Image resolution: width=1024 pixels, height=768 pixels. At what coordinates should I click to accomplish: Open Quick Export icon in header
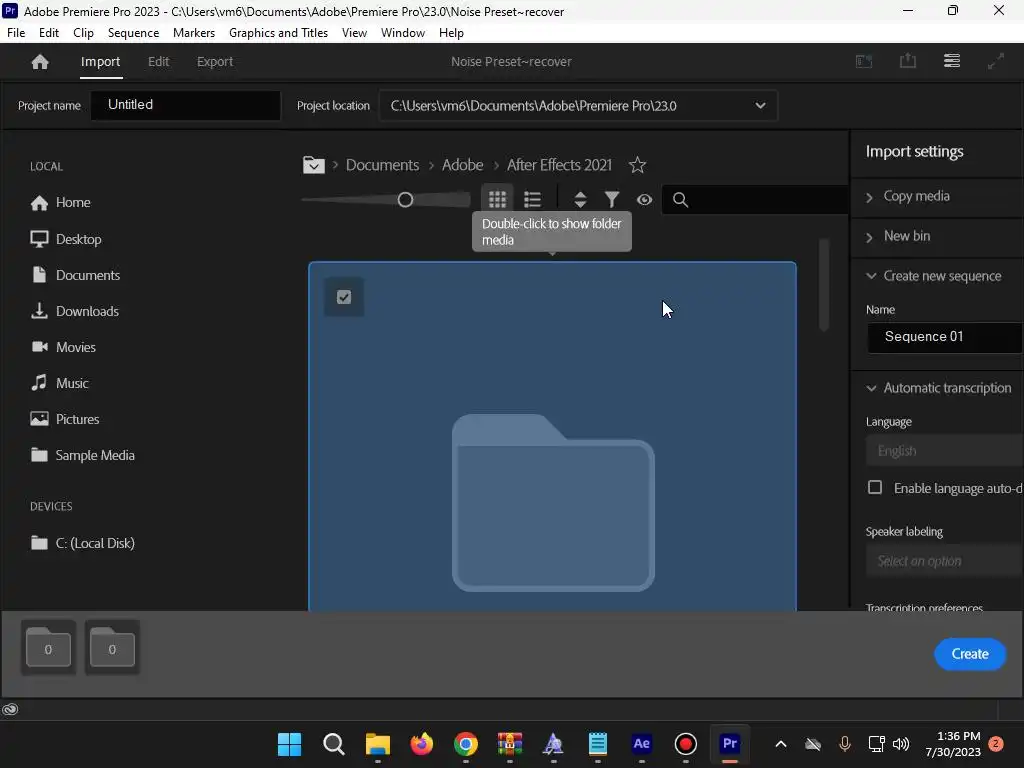[x=908, y=61]
